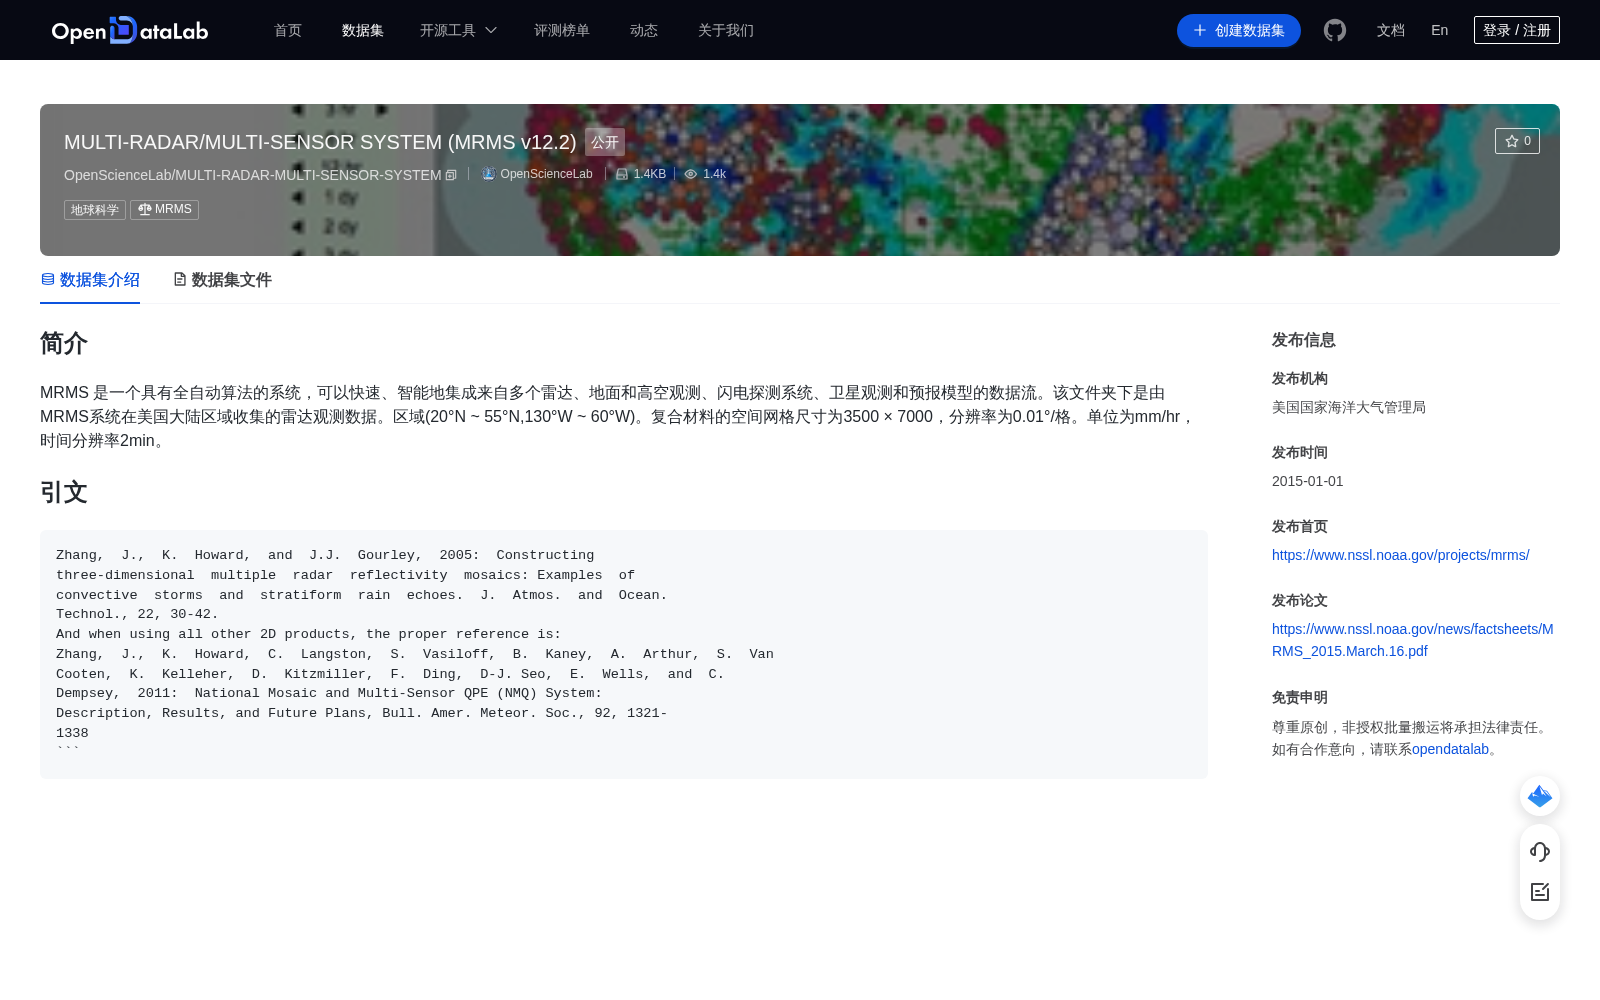Viewport: 1600px width, 1000px height.
Task: Click the OpenScienceLab avatar icon
Action: tap(489, 174)
